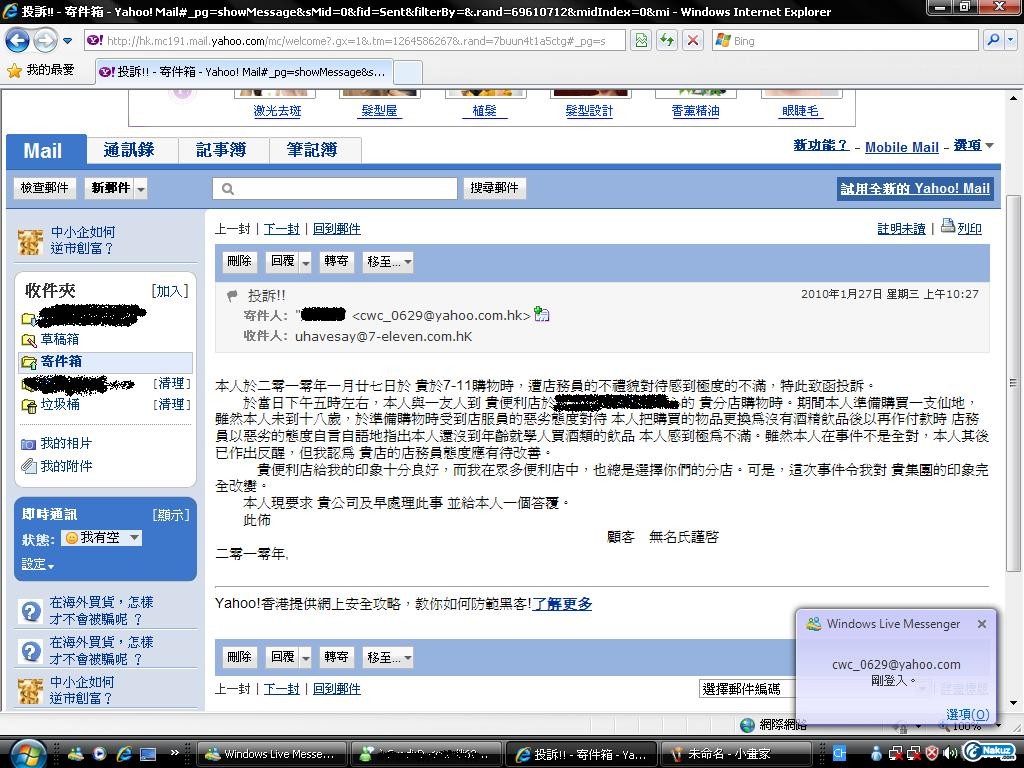The height and width of the screenshot is (768, 1024).
Task: Click the URL address bar
Action: click(x=355, y=40)
